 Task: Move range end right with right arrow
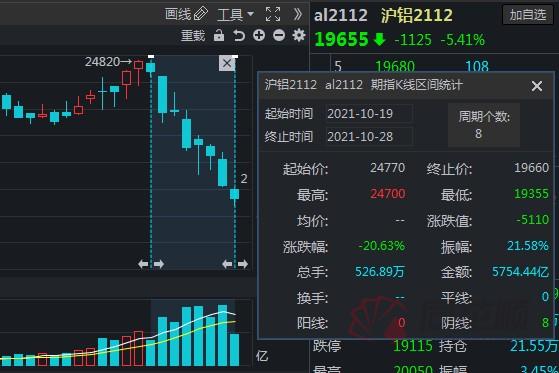coord(243,264)
